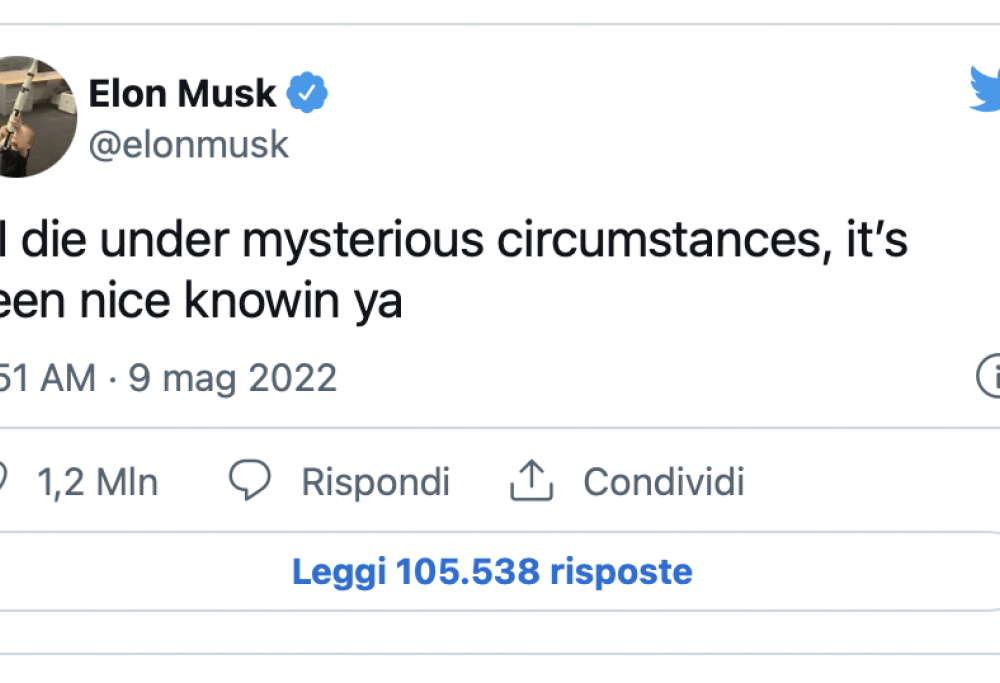1000x683 pixels.
Task: Select the reply speech bubble icon
Action: point(250,480)
